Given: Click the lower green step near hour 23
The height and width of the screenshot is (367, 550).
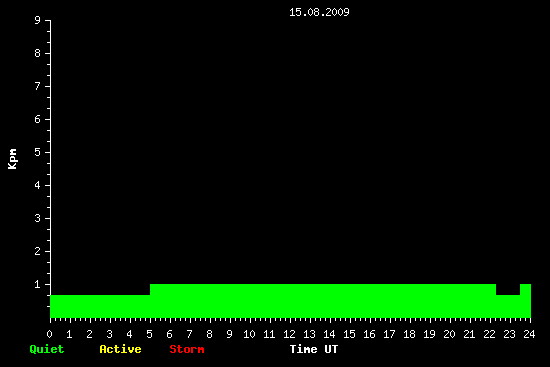Looking at the screenshot, I should coord(508,306).
